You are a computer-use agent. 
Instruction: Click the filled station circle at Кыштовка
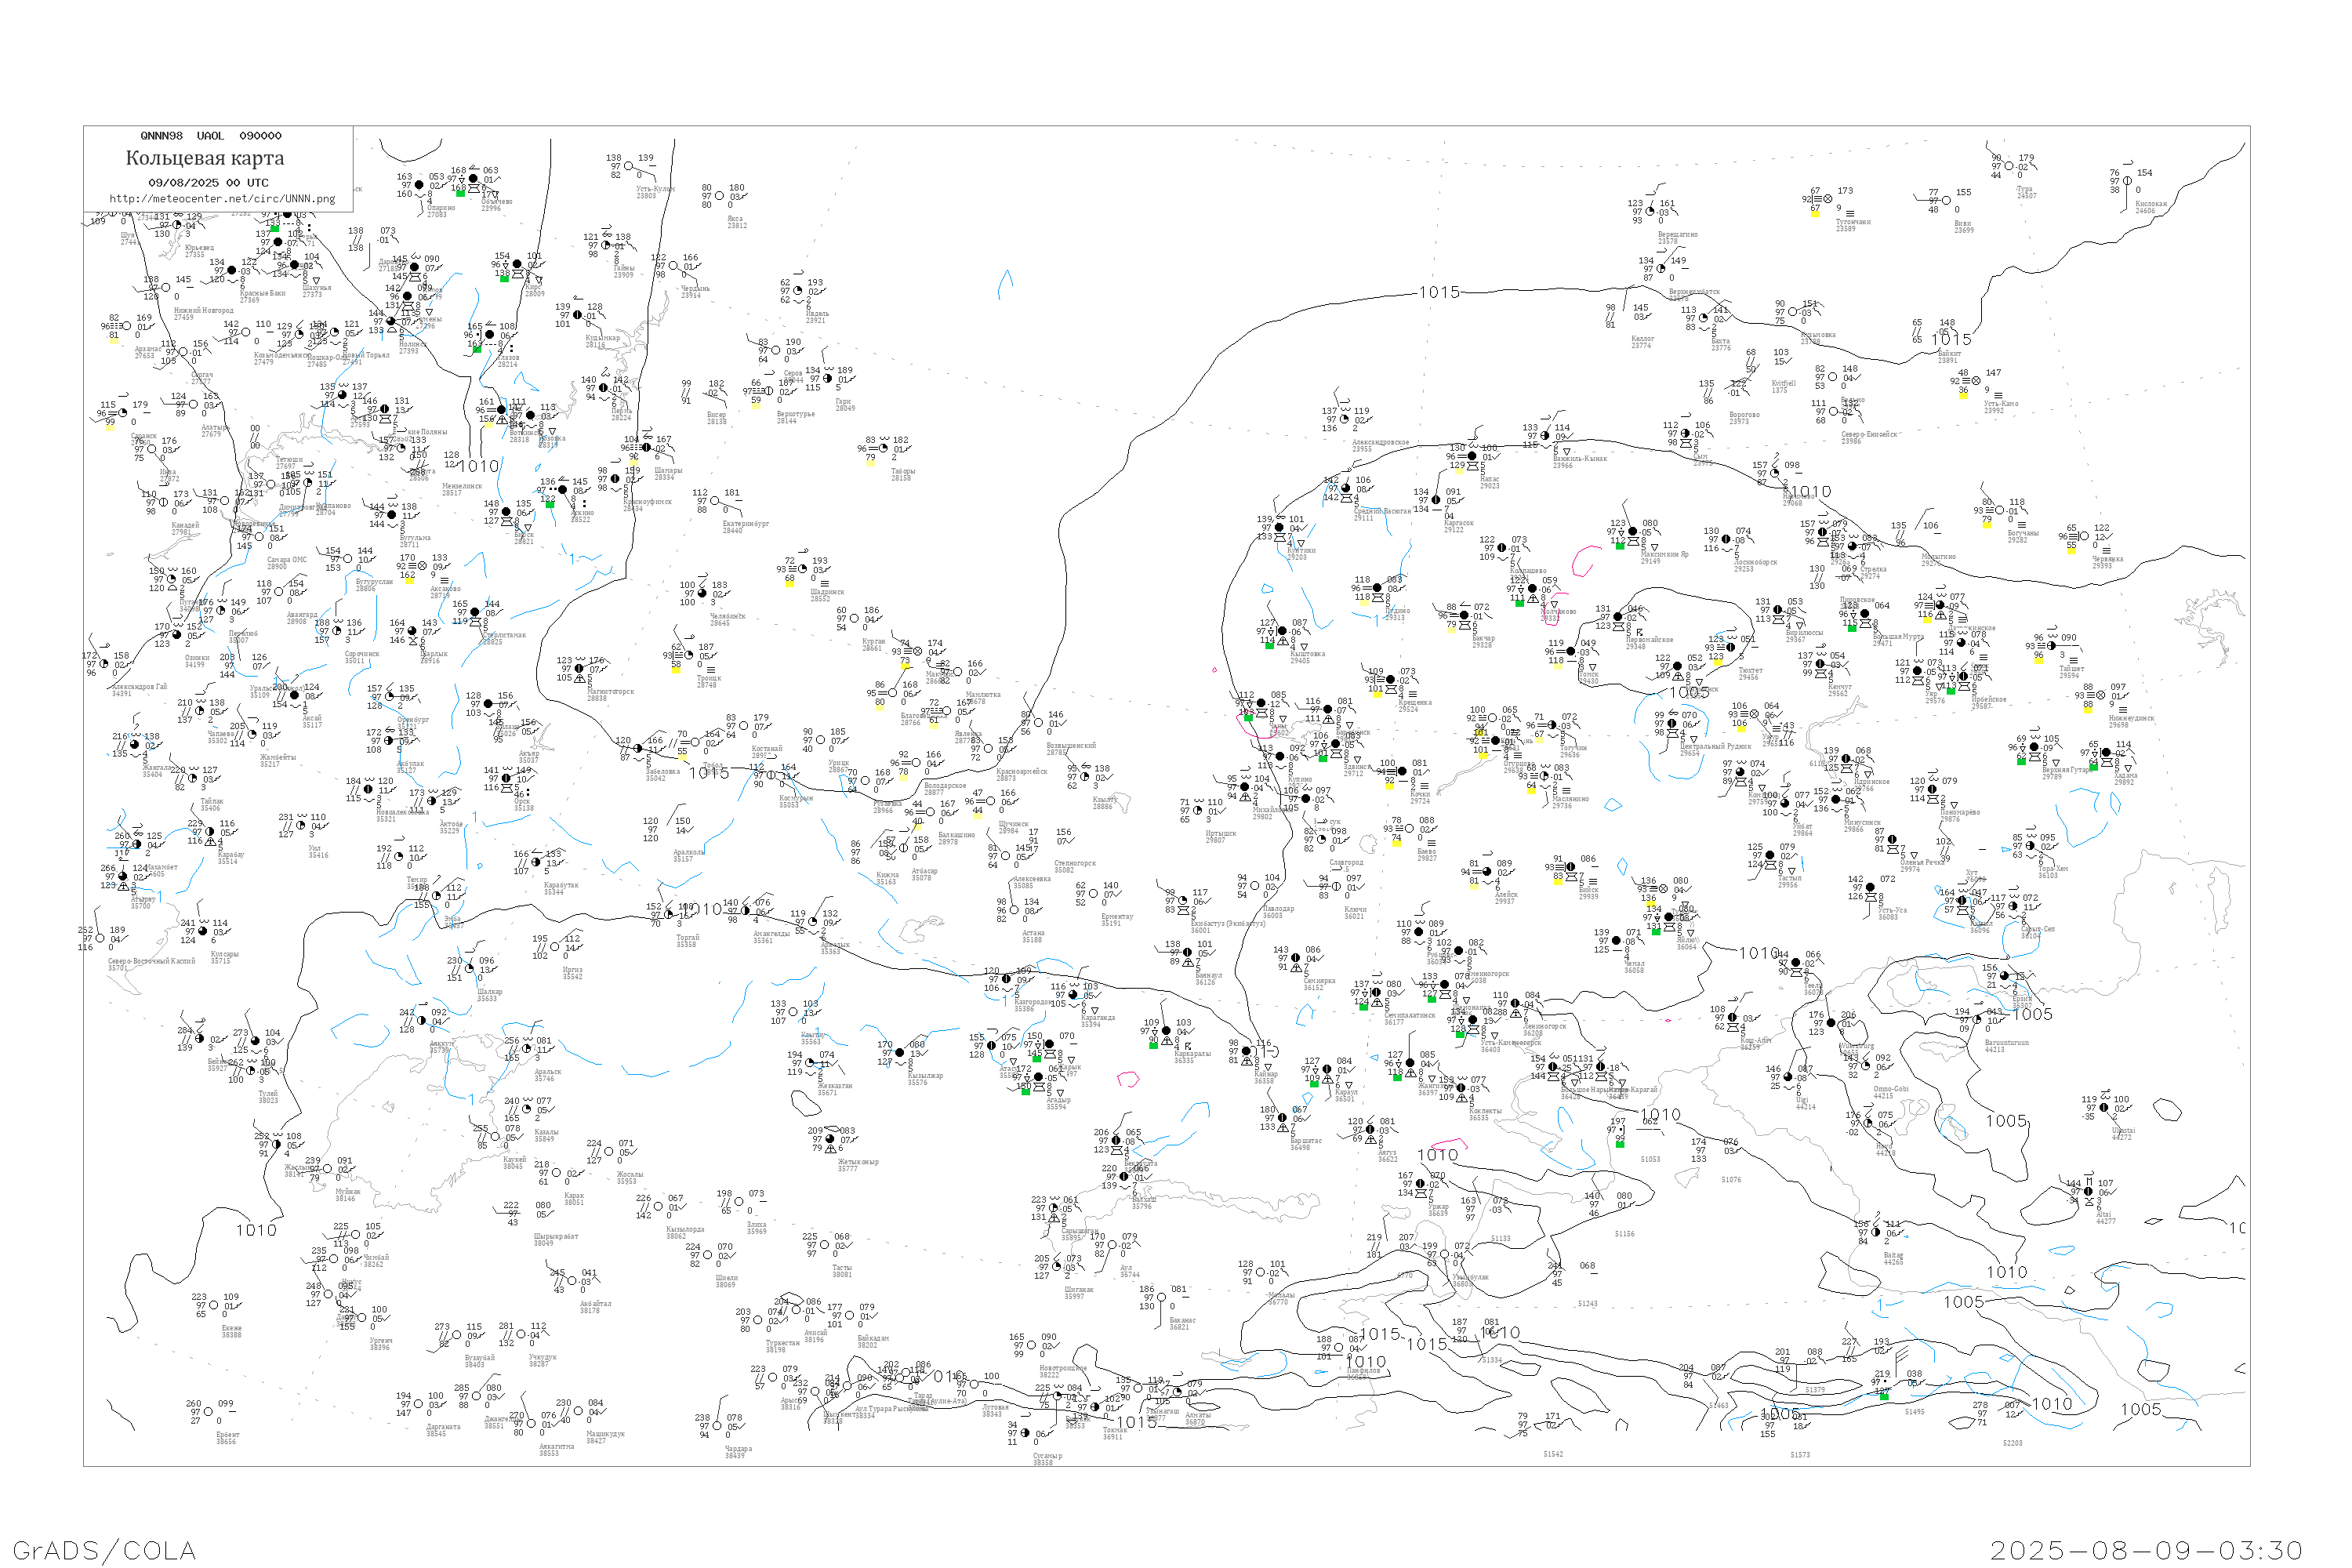1283,632
